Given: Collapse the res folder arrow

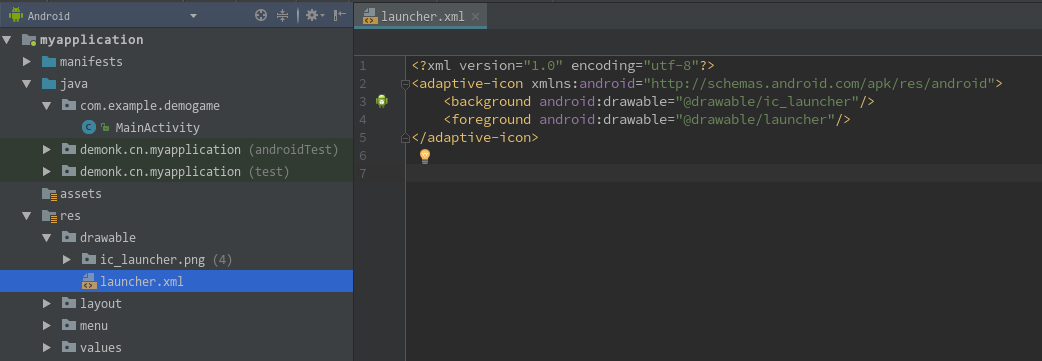Looking at the screenshot, I should coord(27,215).
